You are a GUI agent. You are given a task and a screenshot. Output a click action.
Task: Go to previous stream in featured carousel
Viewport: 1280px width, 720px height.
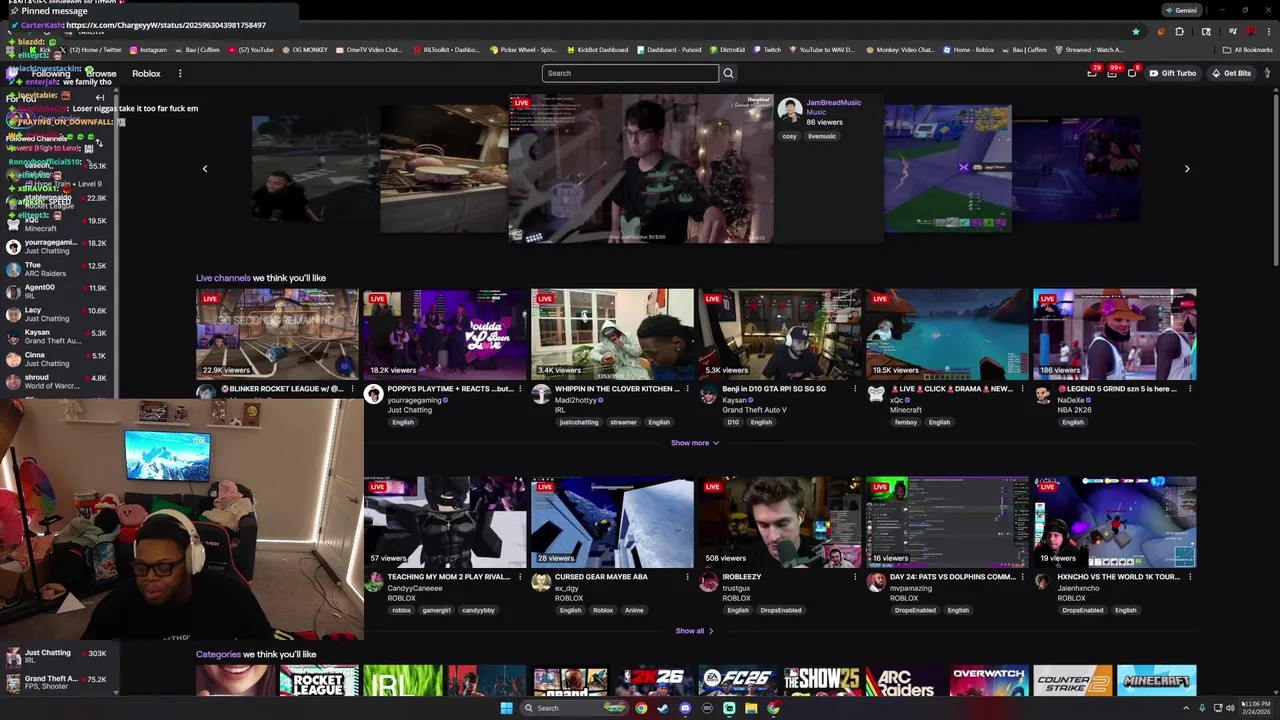point(205,169)
